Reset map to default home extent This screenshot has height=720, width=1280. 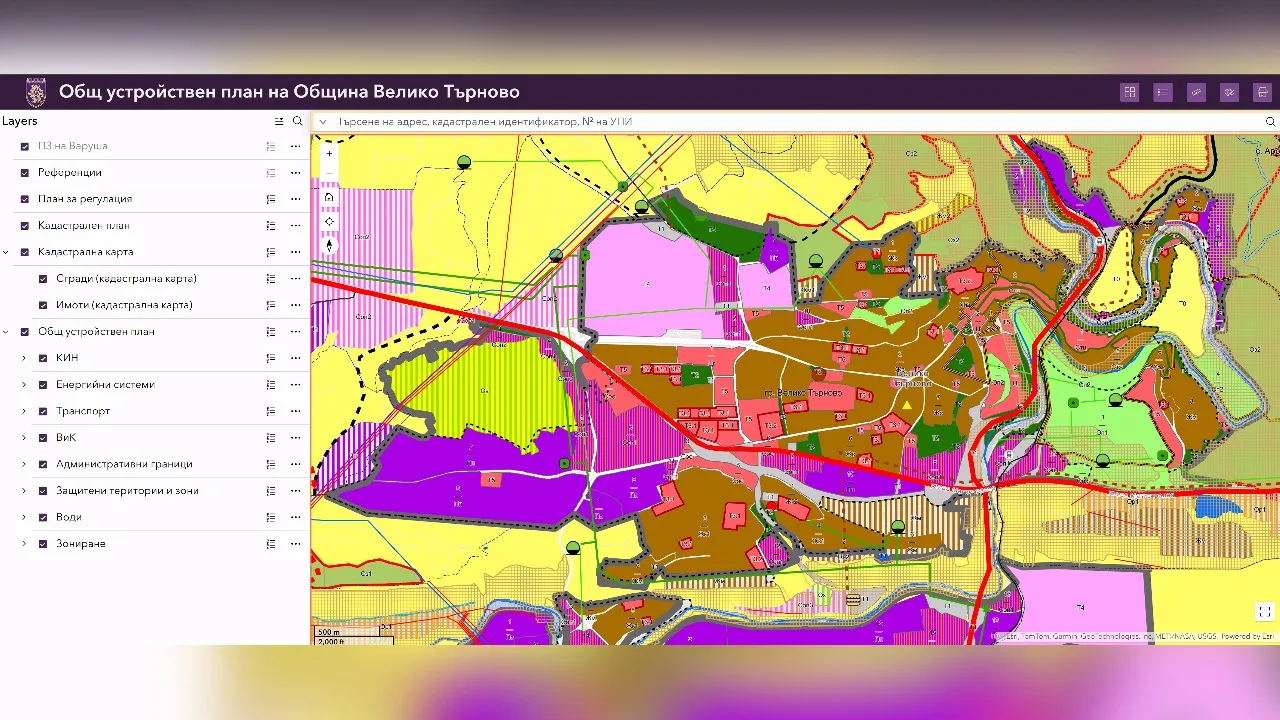329,197
